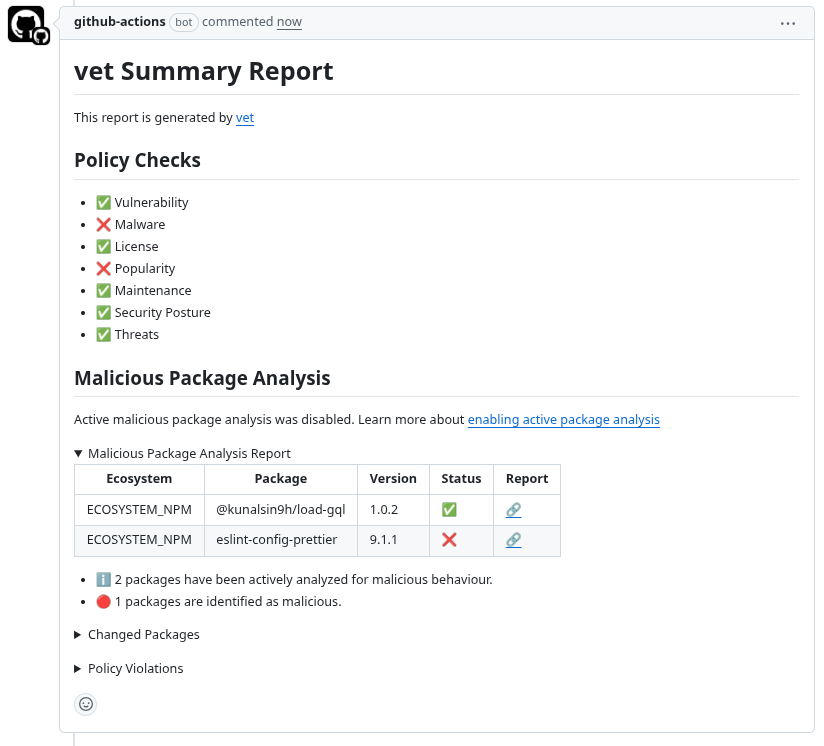Click the Malware bullet item text

[138, 224]
